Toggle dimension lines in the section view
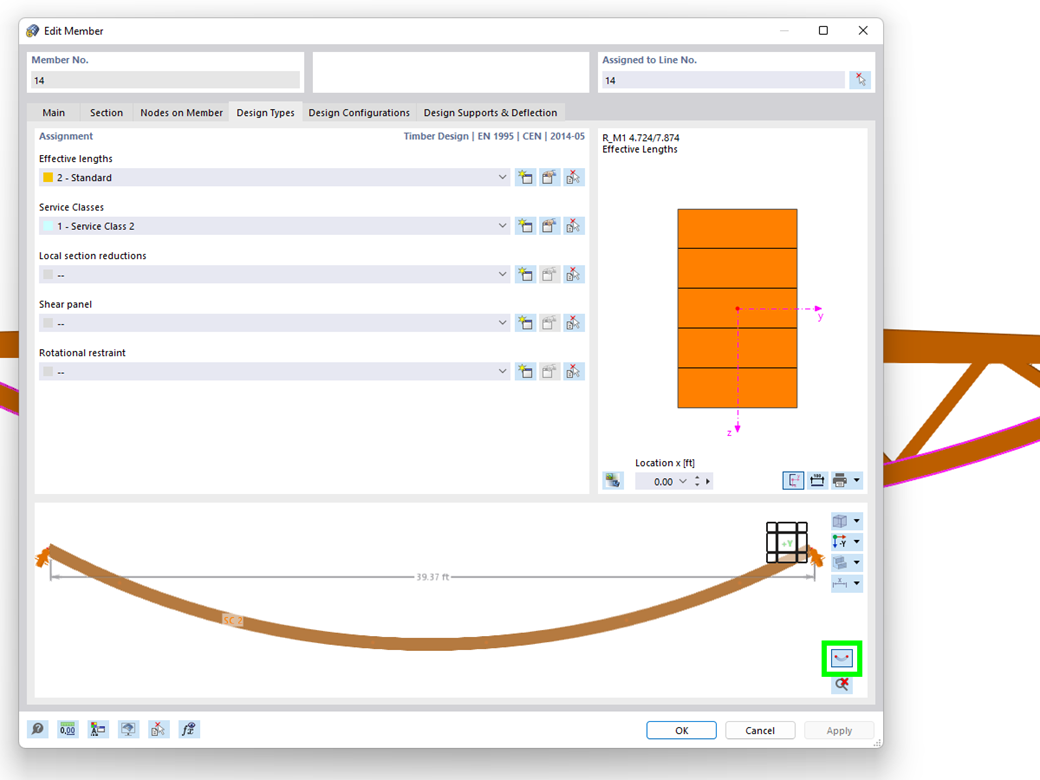1040x780 pixels. (818, 480)
